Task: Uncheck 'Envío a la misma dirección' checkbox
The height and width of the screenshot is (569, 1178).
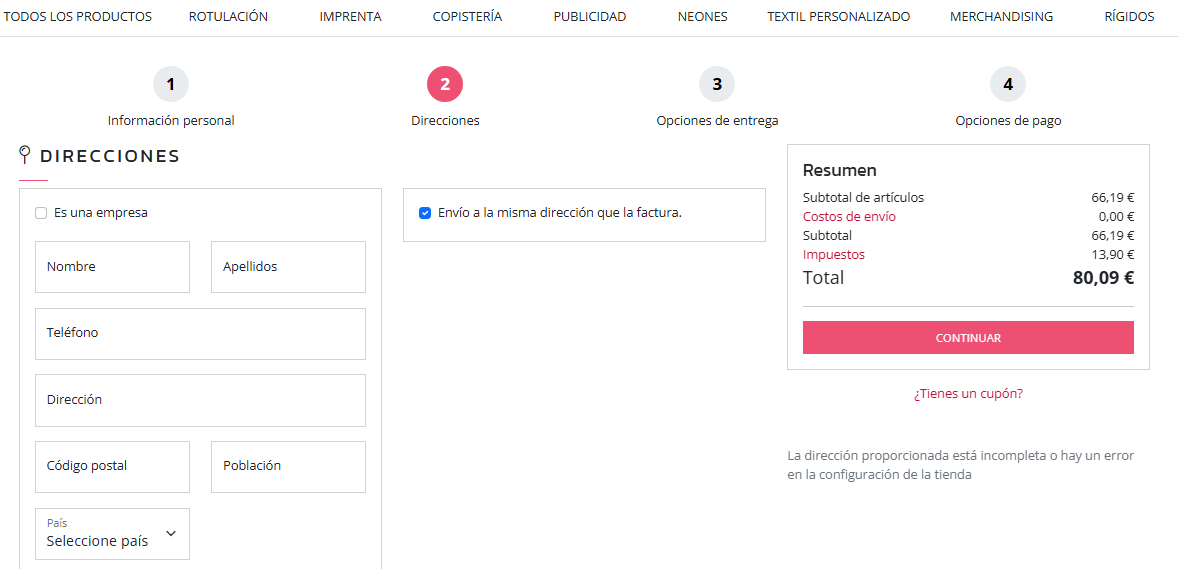Action: (425, 213)
